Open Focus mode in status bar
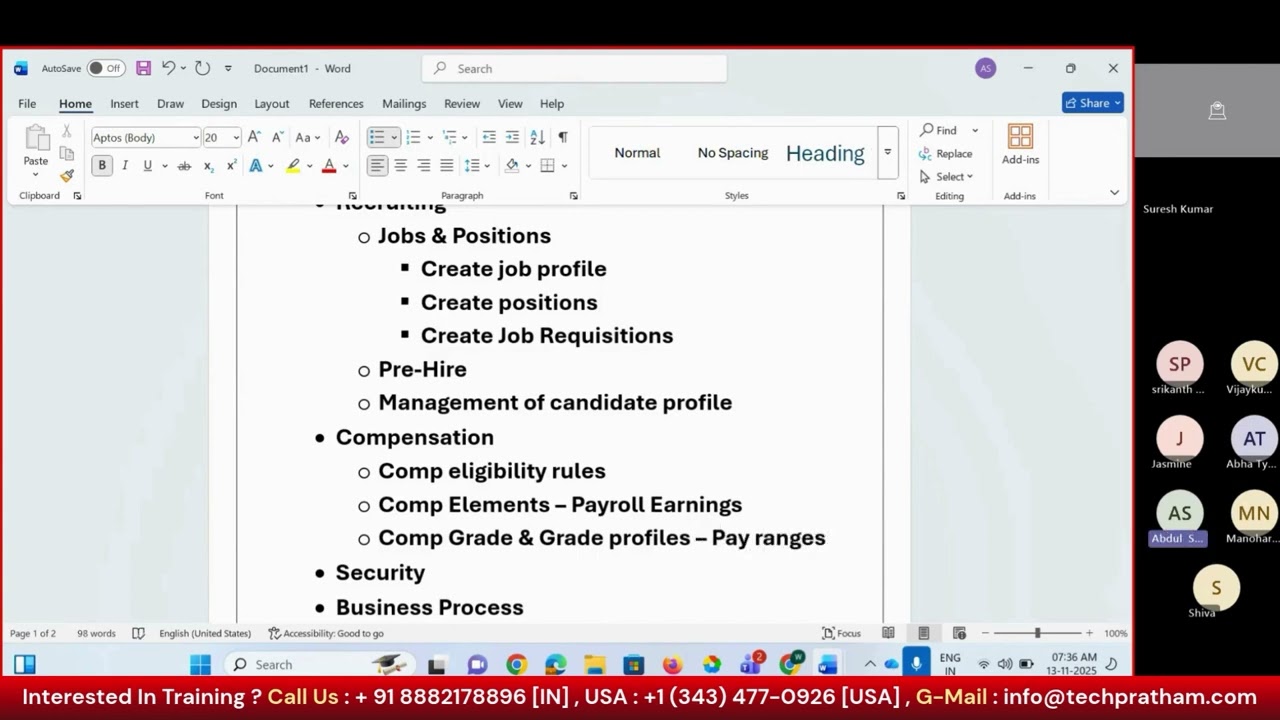The image size is (1280, 720). point(841,633)
